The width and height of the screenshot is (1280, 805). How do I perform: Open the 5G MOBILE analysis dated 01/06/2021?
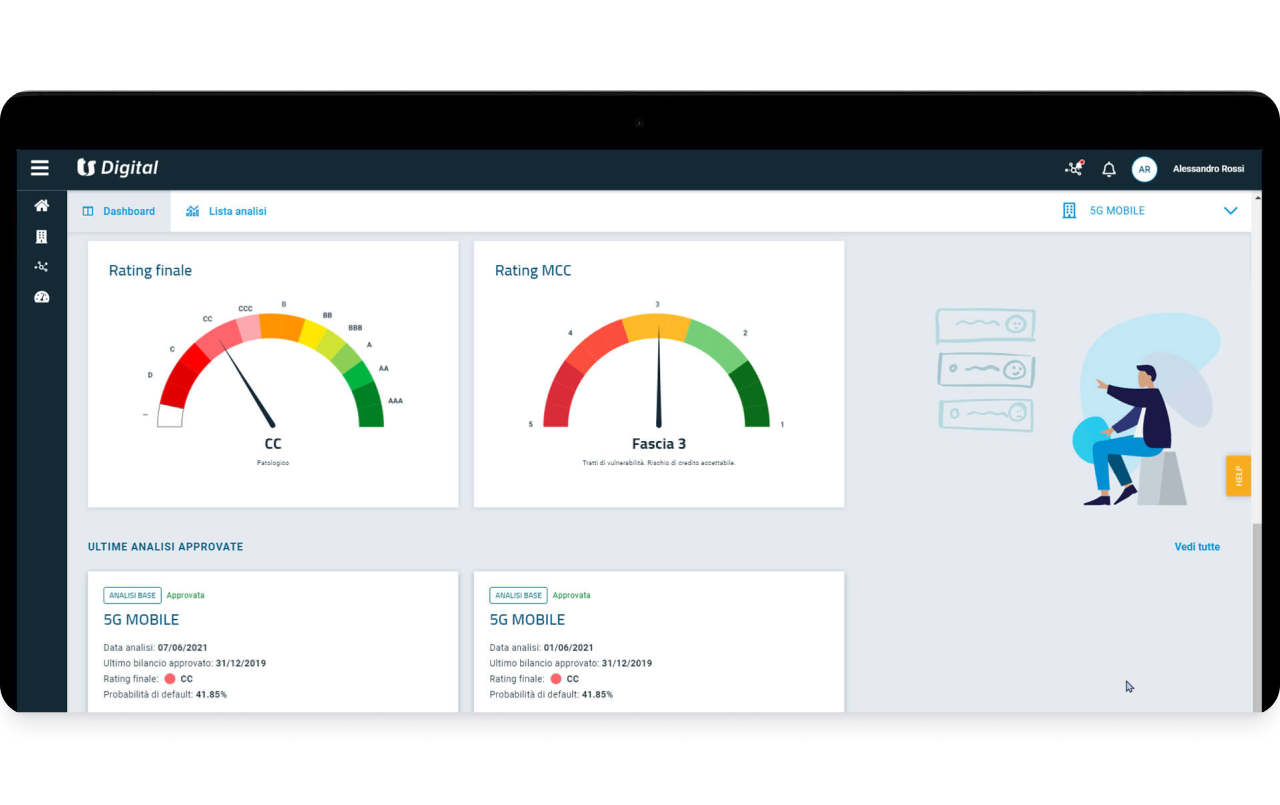[x=659, y=642]
